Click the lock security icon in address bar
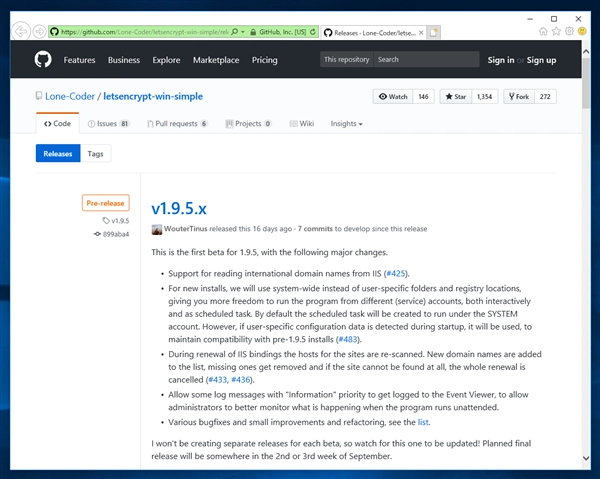The image size is (600, 479). pyautogui.click(x=253, y=32)
